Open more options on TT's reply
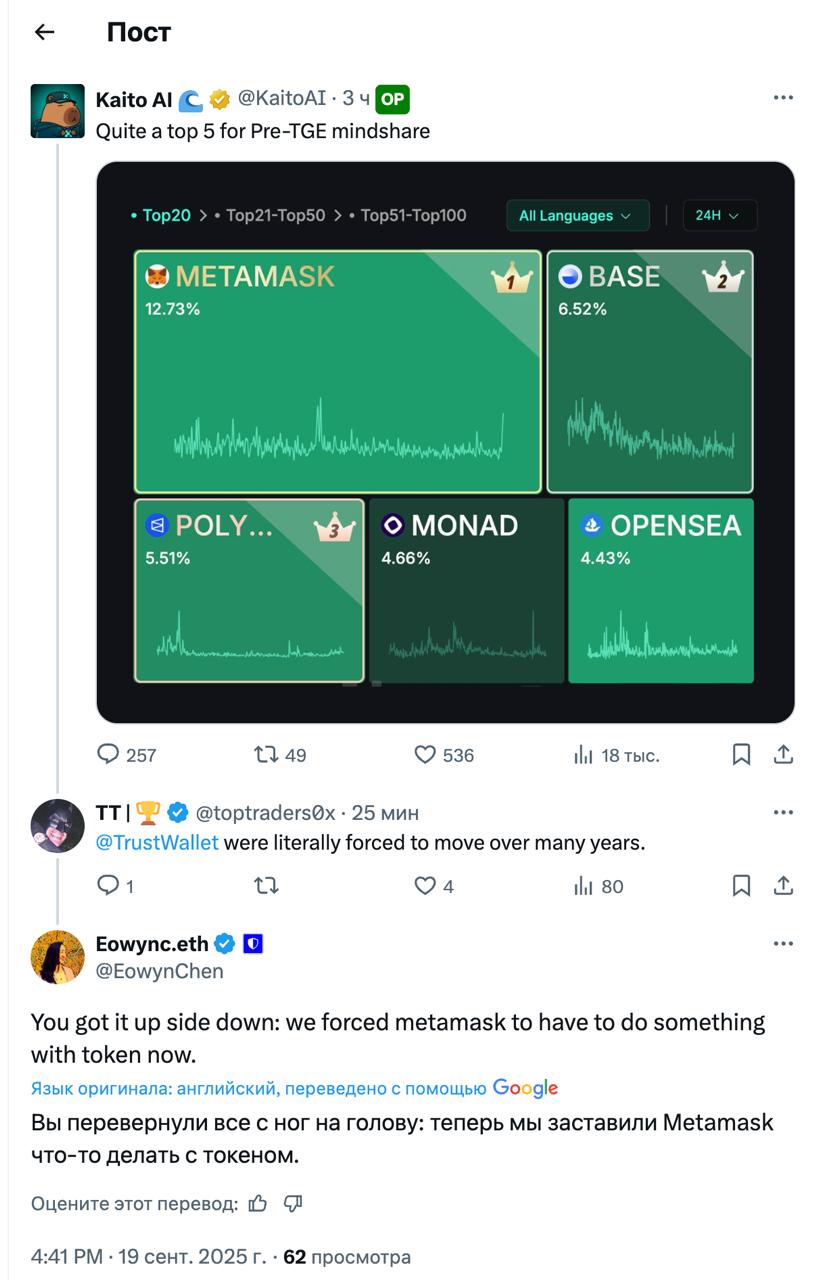Screen dimensions: 817x1280 [x=783, y=812]
